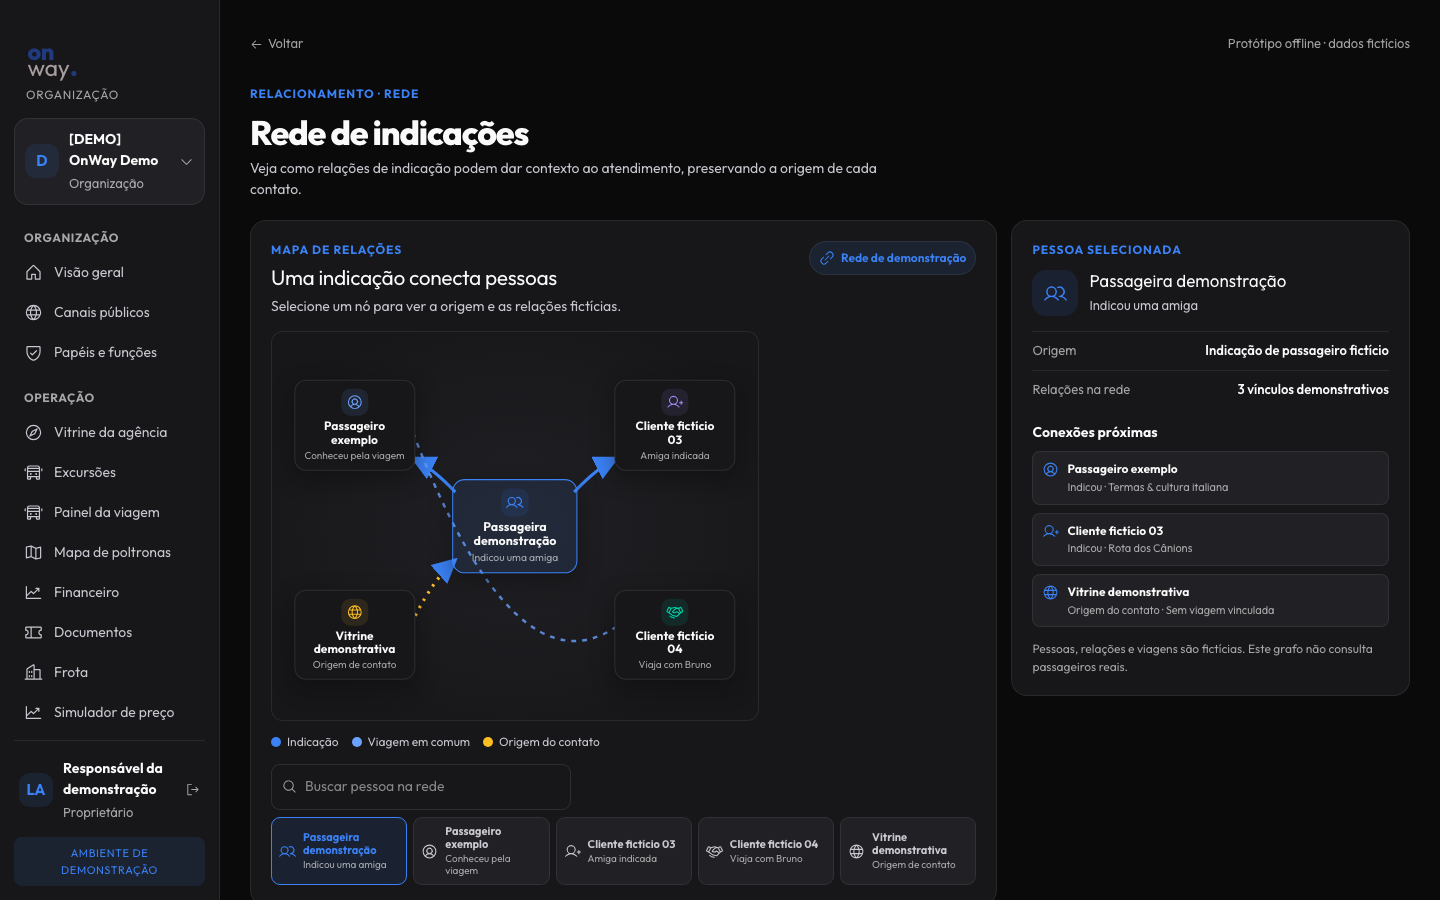Go to the Financeiro section
This screenshot has width=1440, height=900.
(x=109, y=592)
